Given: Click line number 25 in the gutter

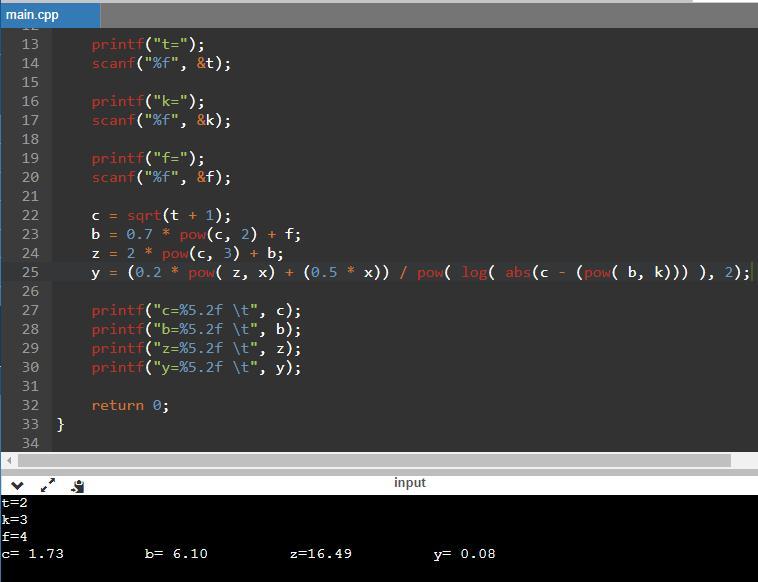Looking at the screenshot, I should point(29,272).
